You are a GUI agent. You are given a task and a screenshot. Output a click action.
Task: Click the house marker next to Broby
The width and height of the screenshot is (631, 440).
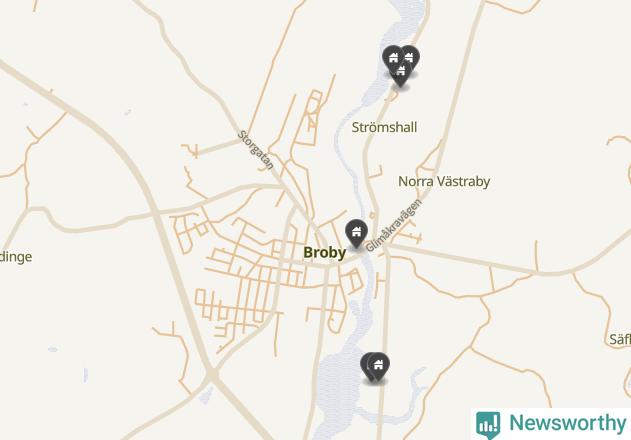click(x=356, y=233)
